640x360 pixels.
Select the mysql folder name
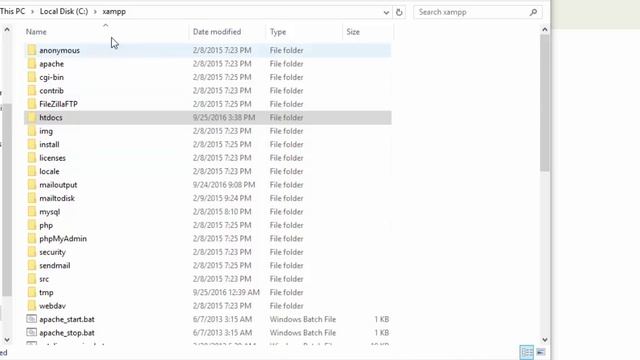pos(50,212)
